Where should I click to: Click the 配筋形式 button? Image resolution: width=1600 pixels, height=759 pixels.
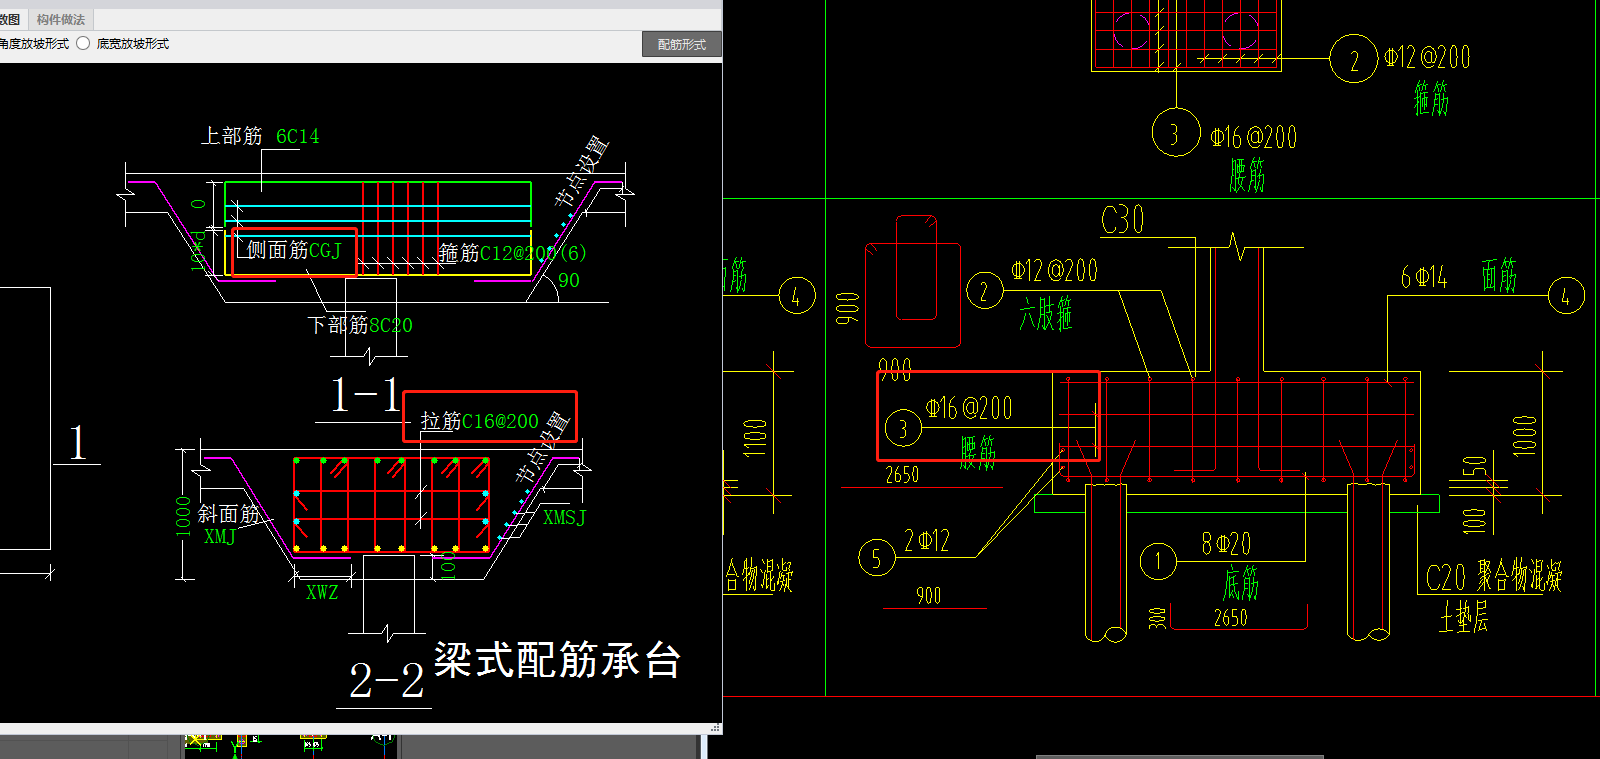tap(681, 44)
